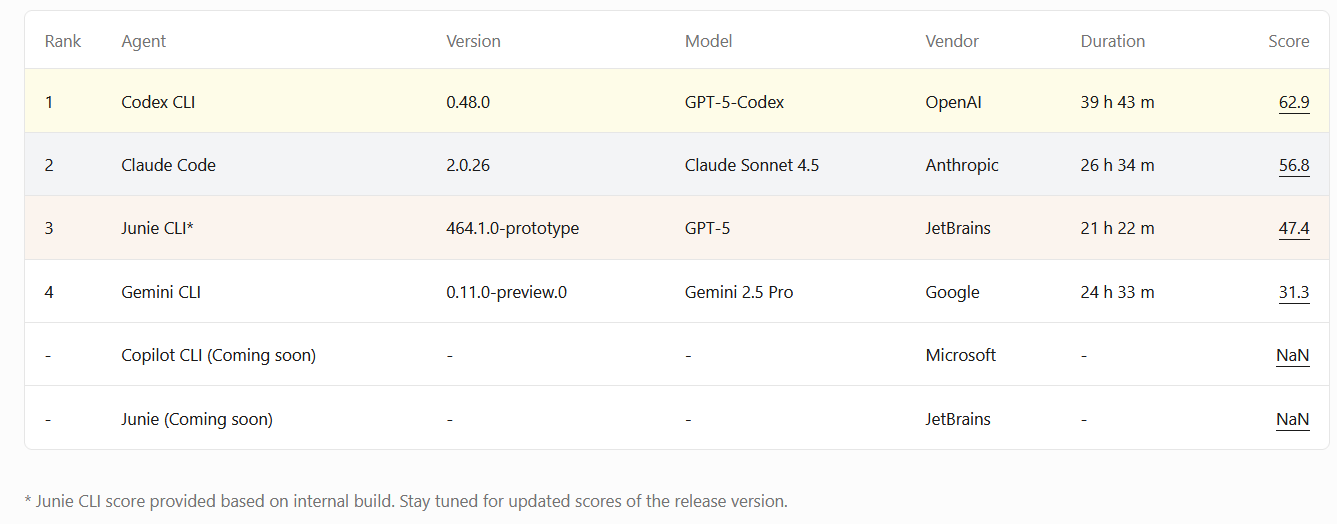Image resolution: width=1337 pixels, height=524 pixels.
Task: Sort by the Duration column header
Action: pos(1112,41)
